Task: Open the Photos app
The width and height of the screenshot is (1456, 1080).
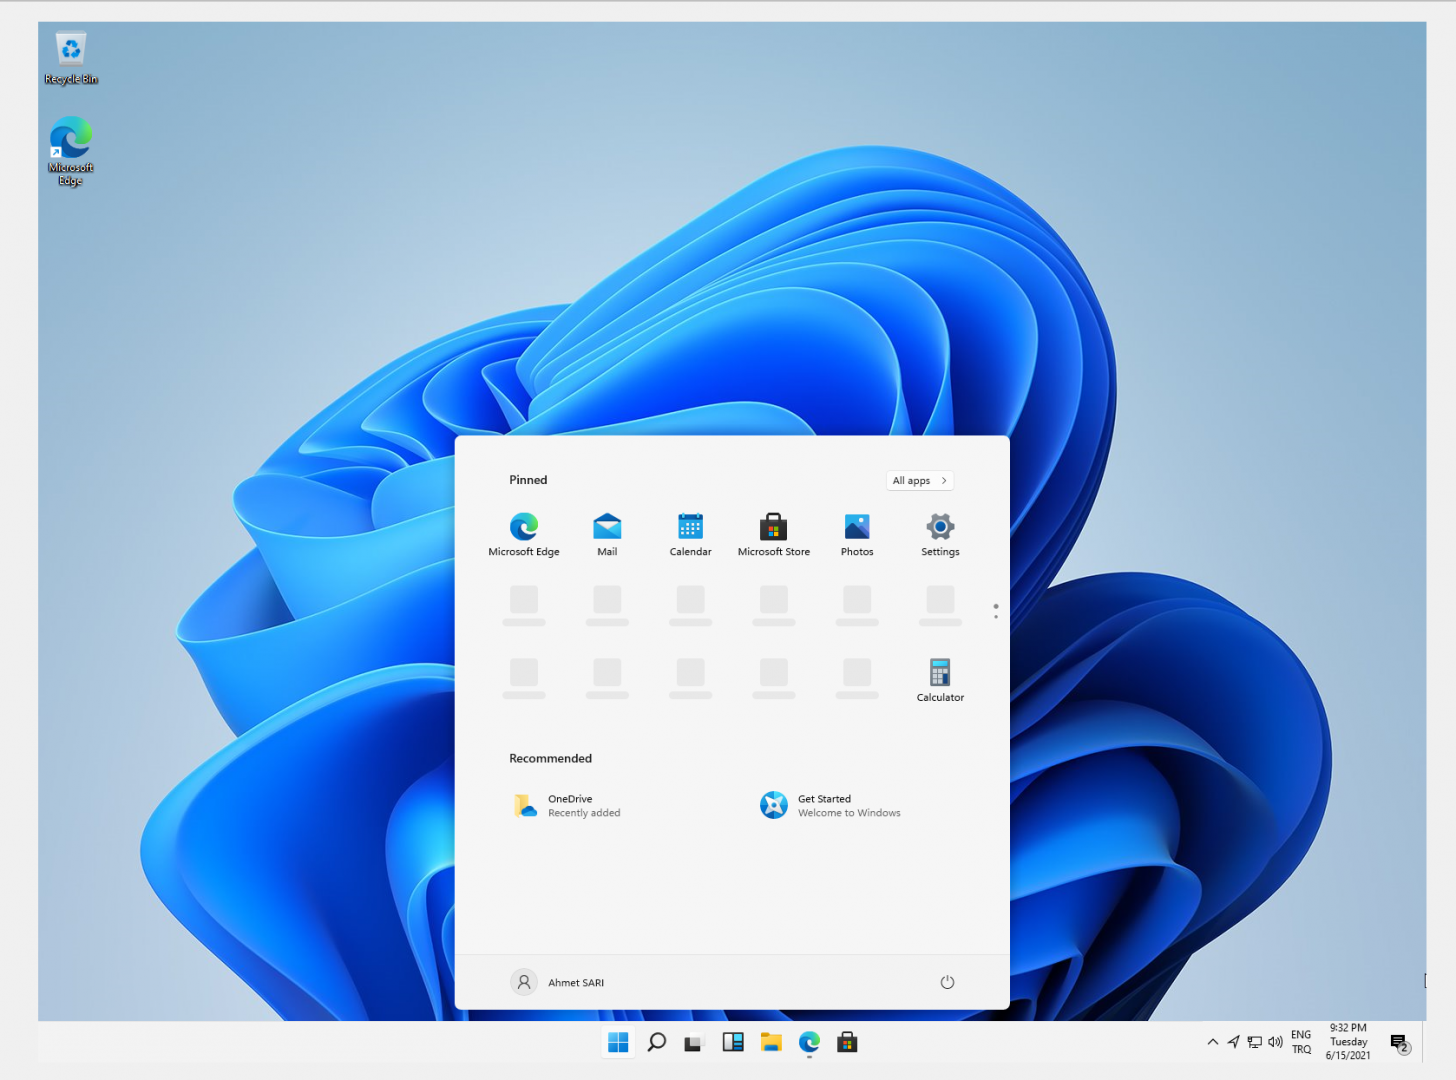Action: point(856,534)
